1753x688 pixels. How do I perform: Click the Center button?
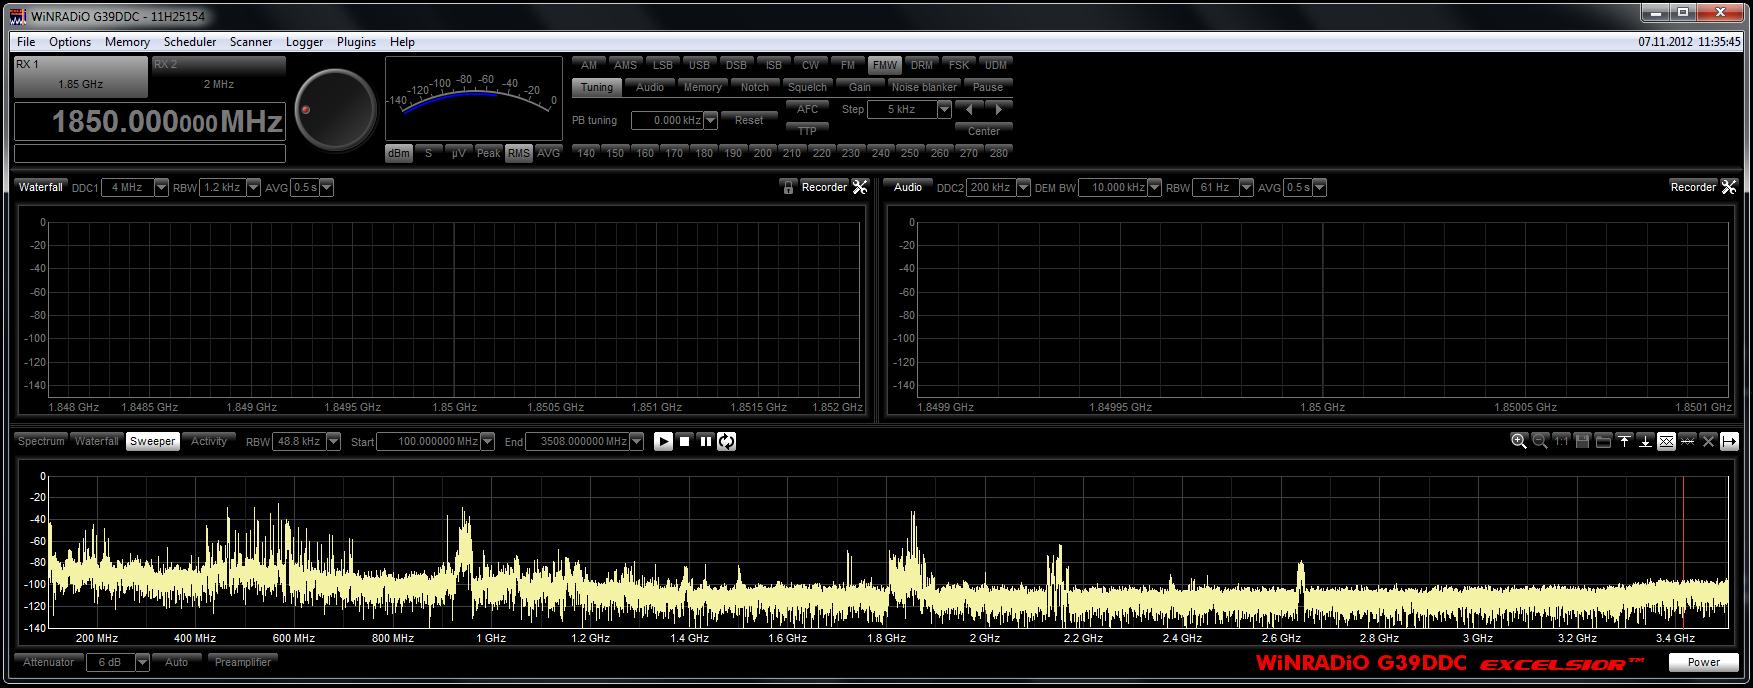(984, 131)
